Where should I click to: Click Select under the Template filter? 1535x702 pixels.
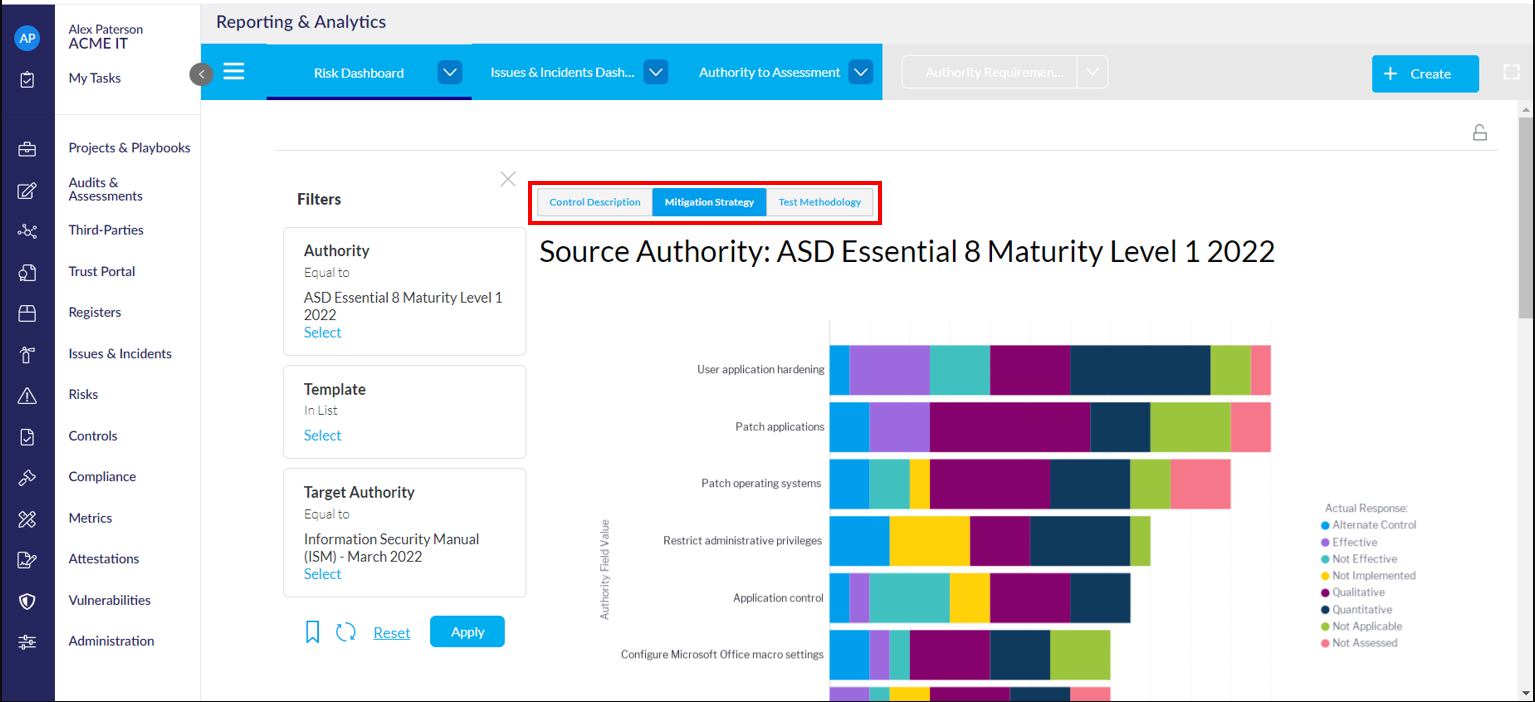click(x=322, y=435)
